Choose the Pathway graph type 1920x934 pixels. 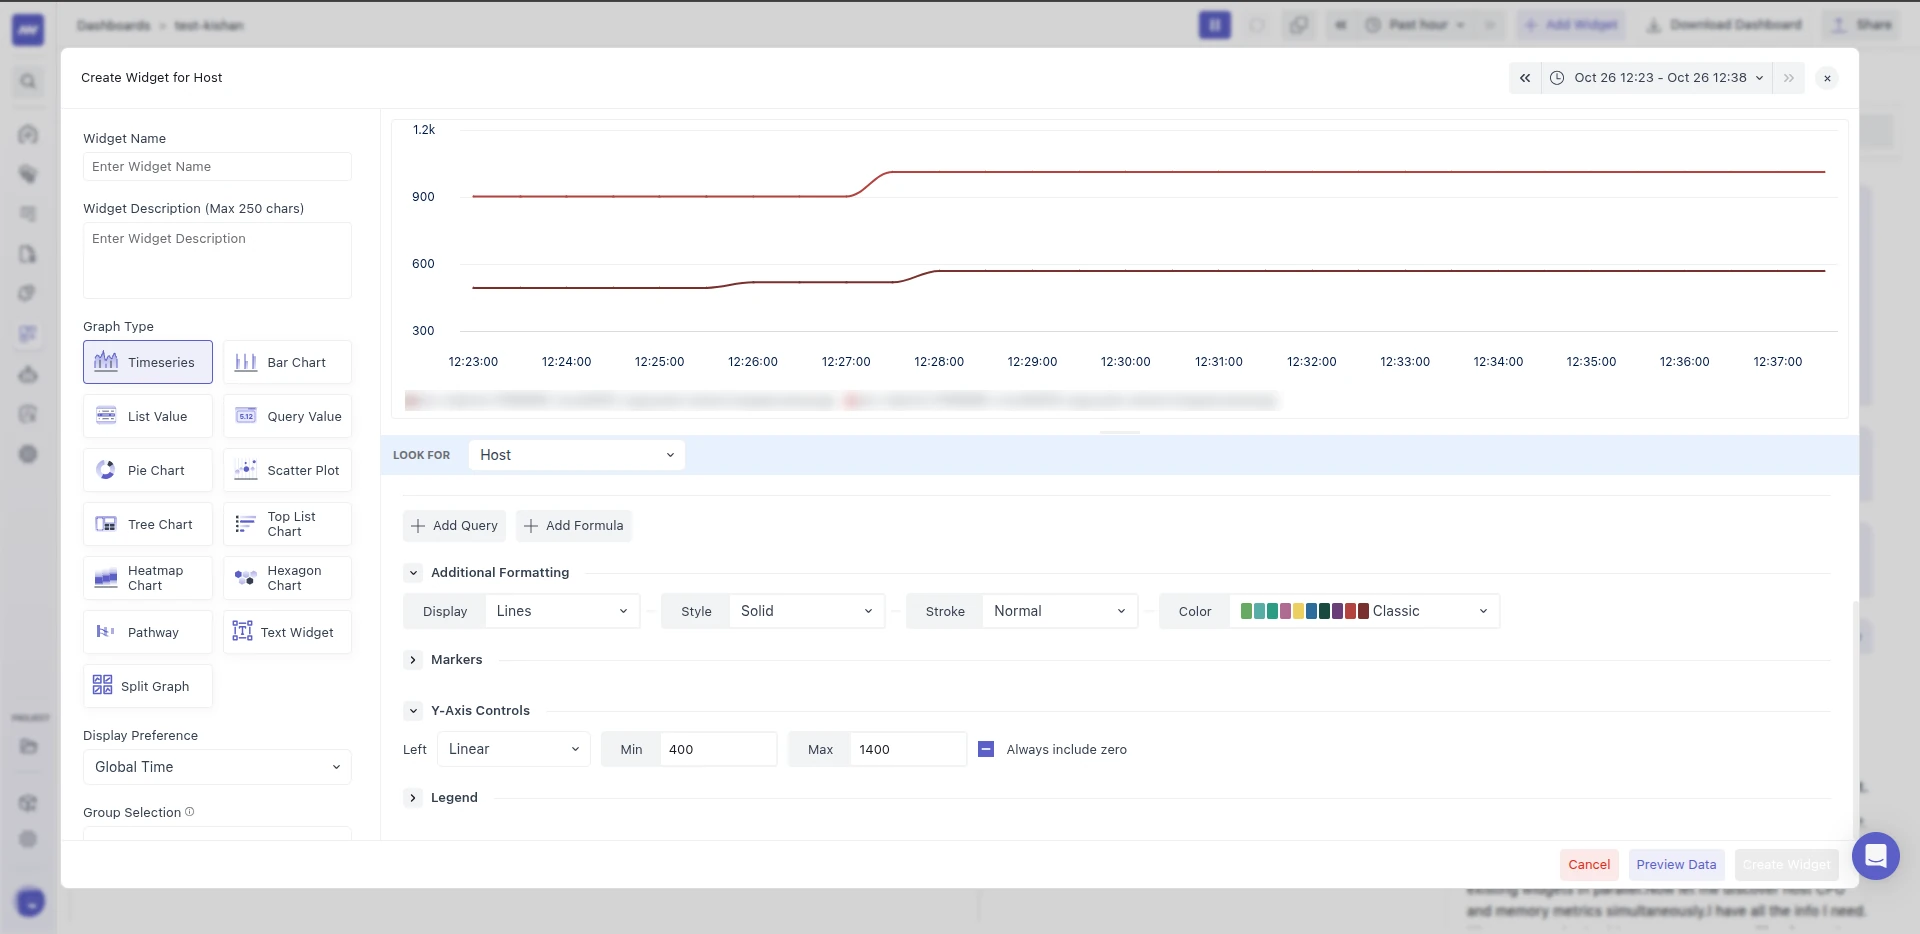click(148, 632)
